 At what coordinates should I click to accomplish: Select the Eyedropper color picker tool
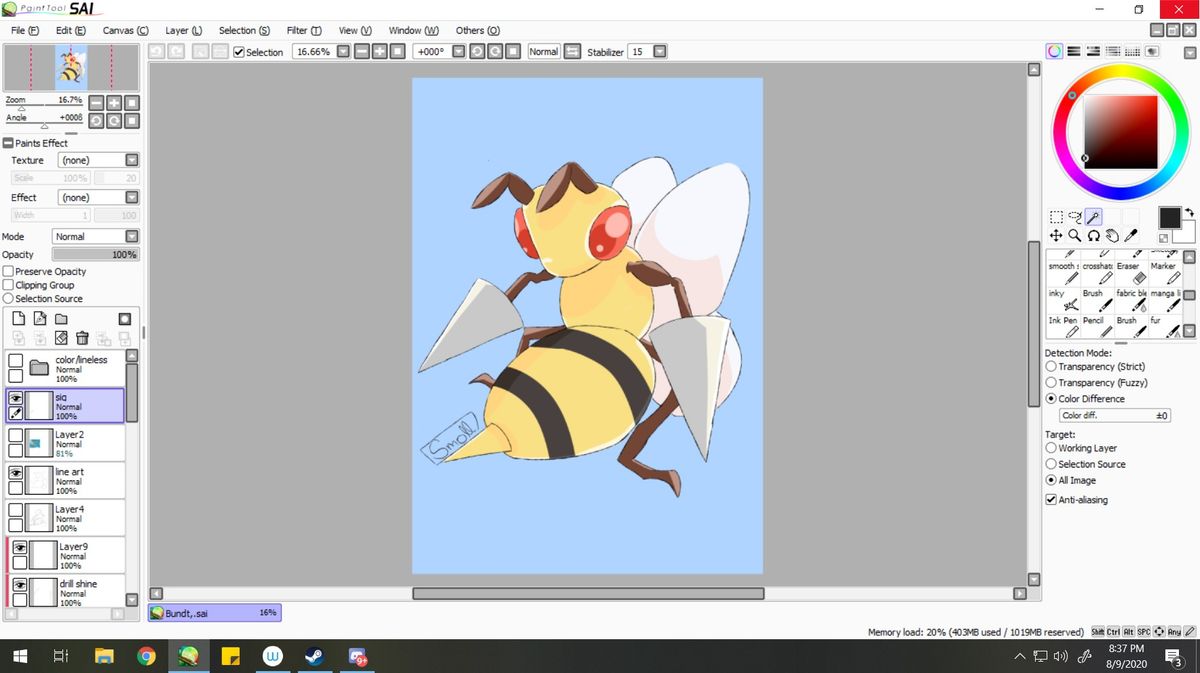click(1131, 236)
